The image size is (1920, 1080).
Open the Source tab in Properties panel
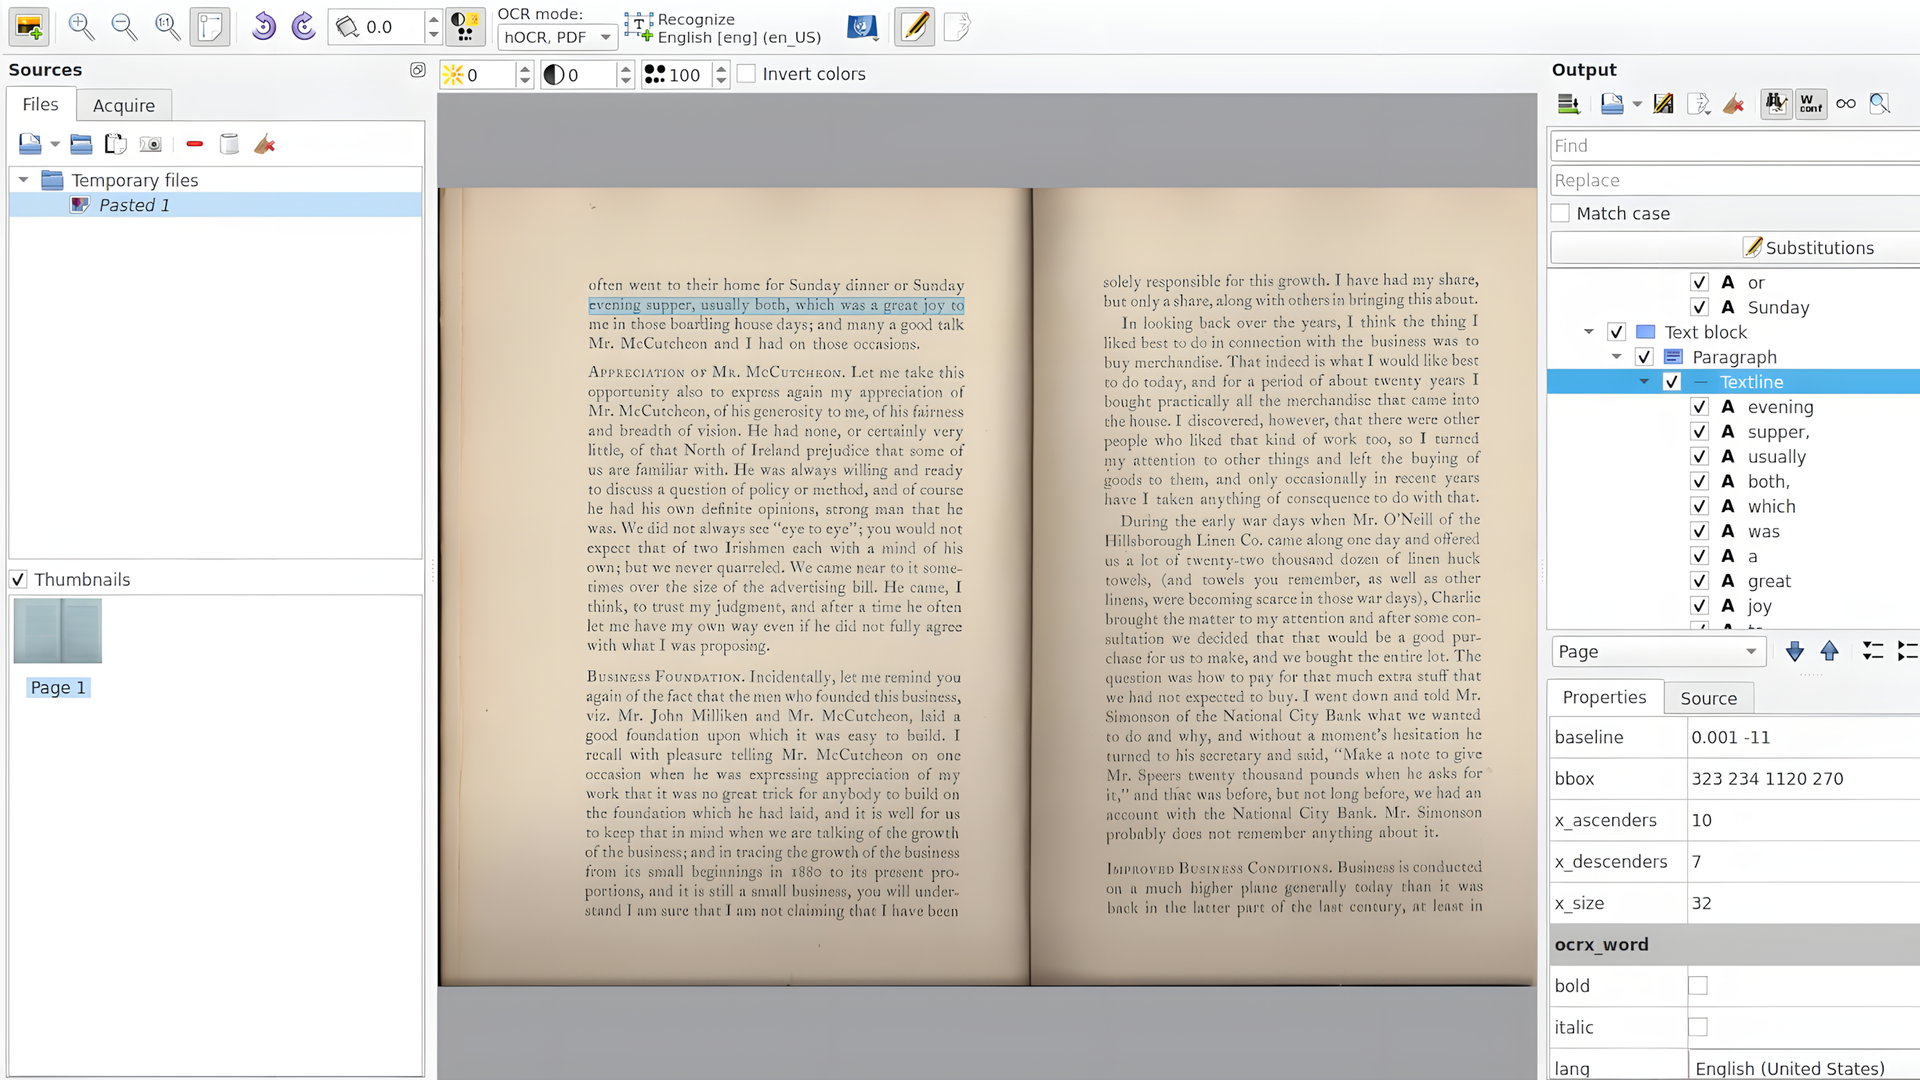pyautogui.click(x=1708, y=698)
